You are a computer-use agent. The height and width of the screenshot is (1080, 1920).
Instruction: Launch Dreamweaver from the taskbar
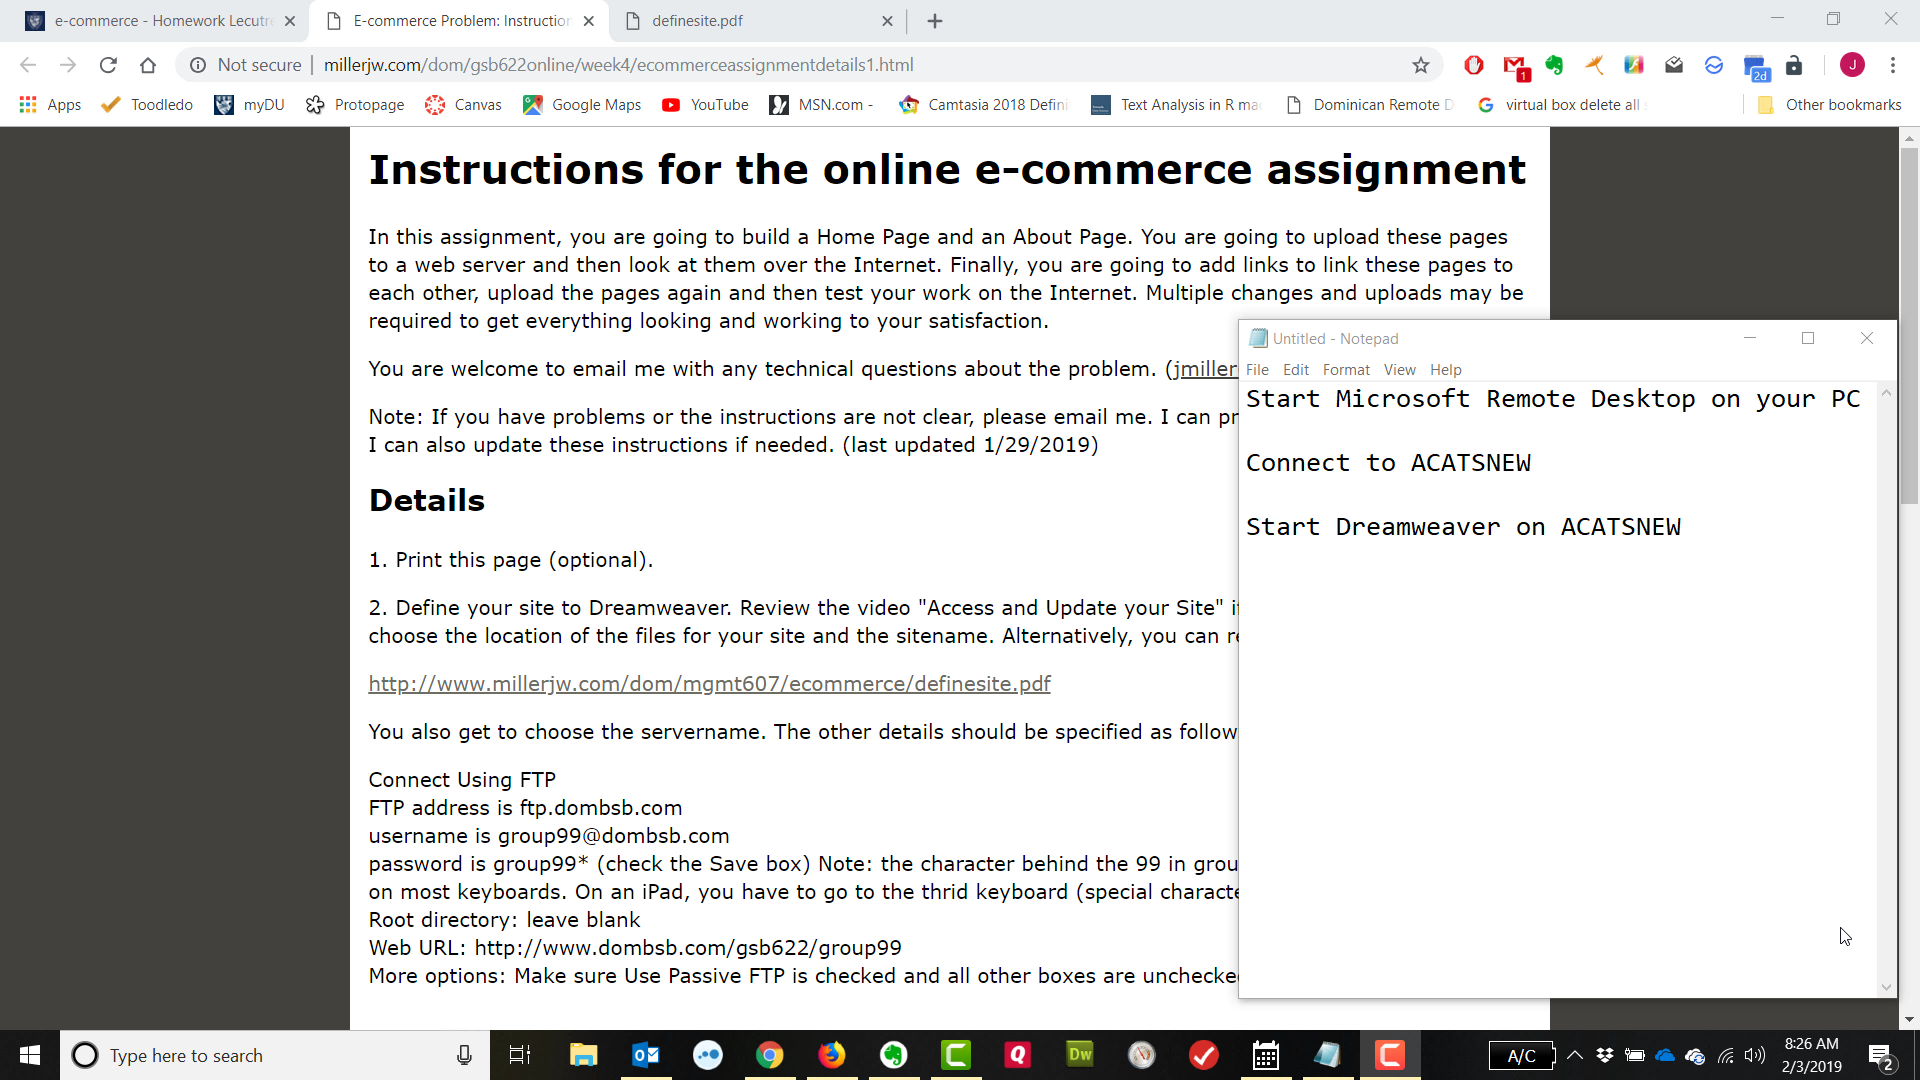pos(1080,1054)
